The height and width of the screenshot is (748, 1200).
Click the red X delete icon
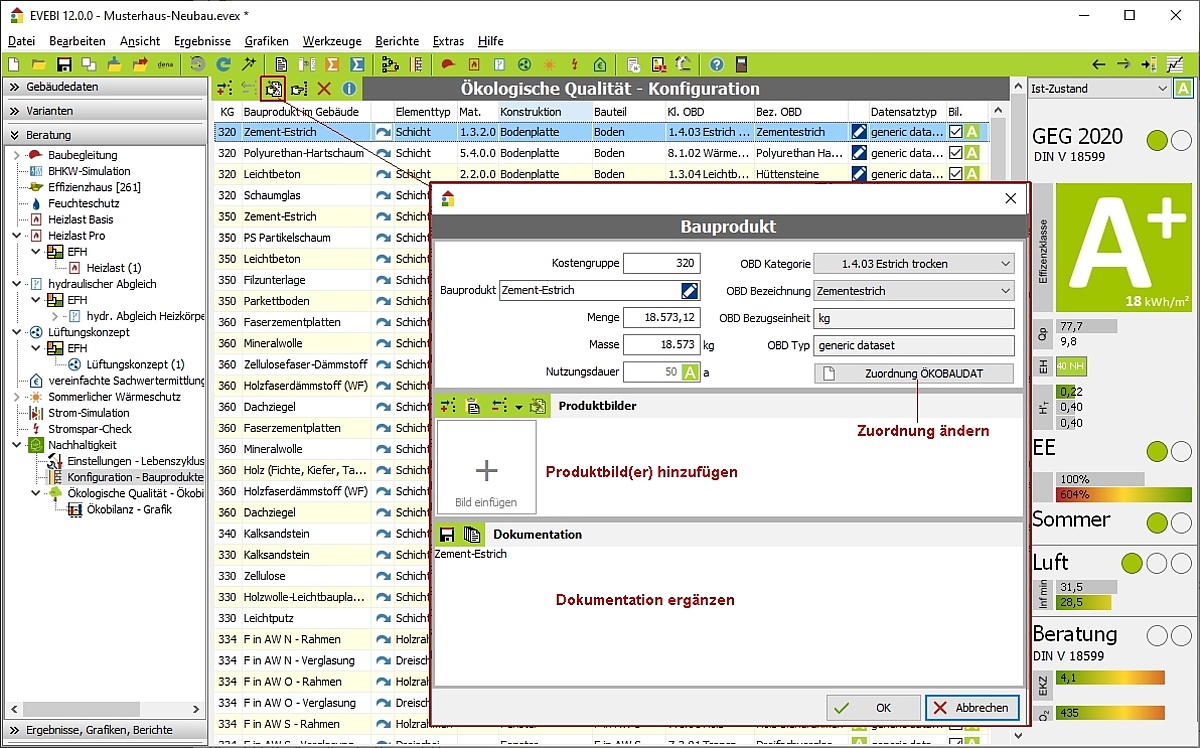[324, 89]
